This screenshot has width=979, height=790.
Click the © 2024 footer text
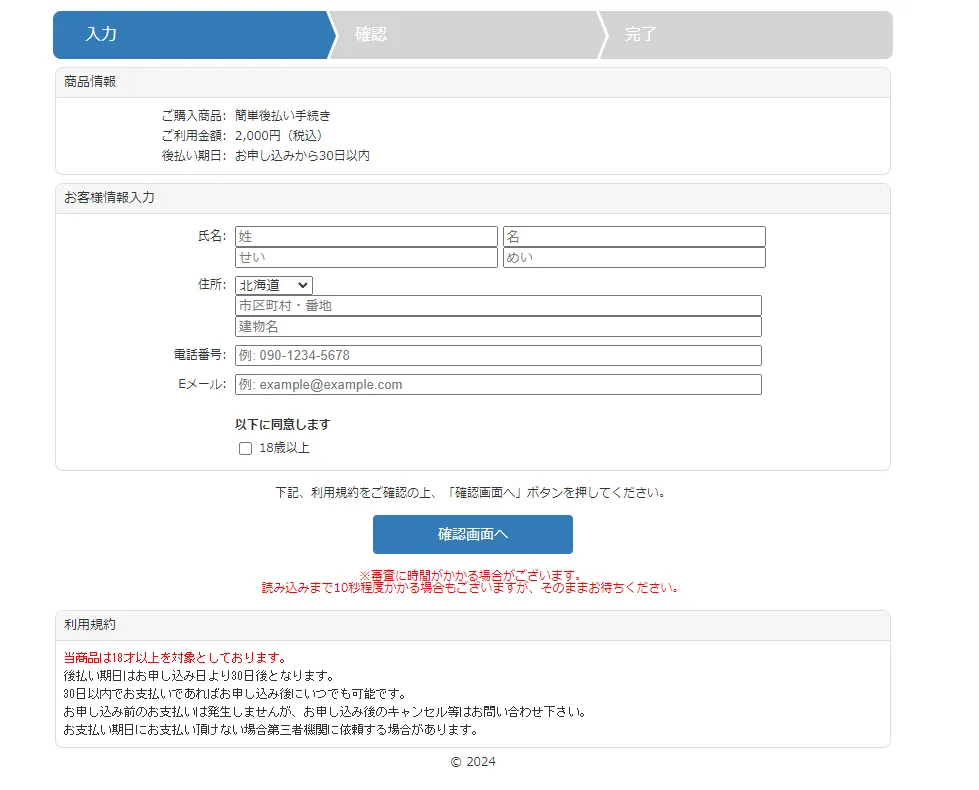pos(473,762)
